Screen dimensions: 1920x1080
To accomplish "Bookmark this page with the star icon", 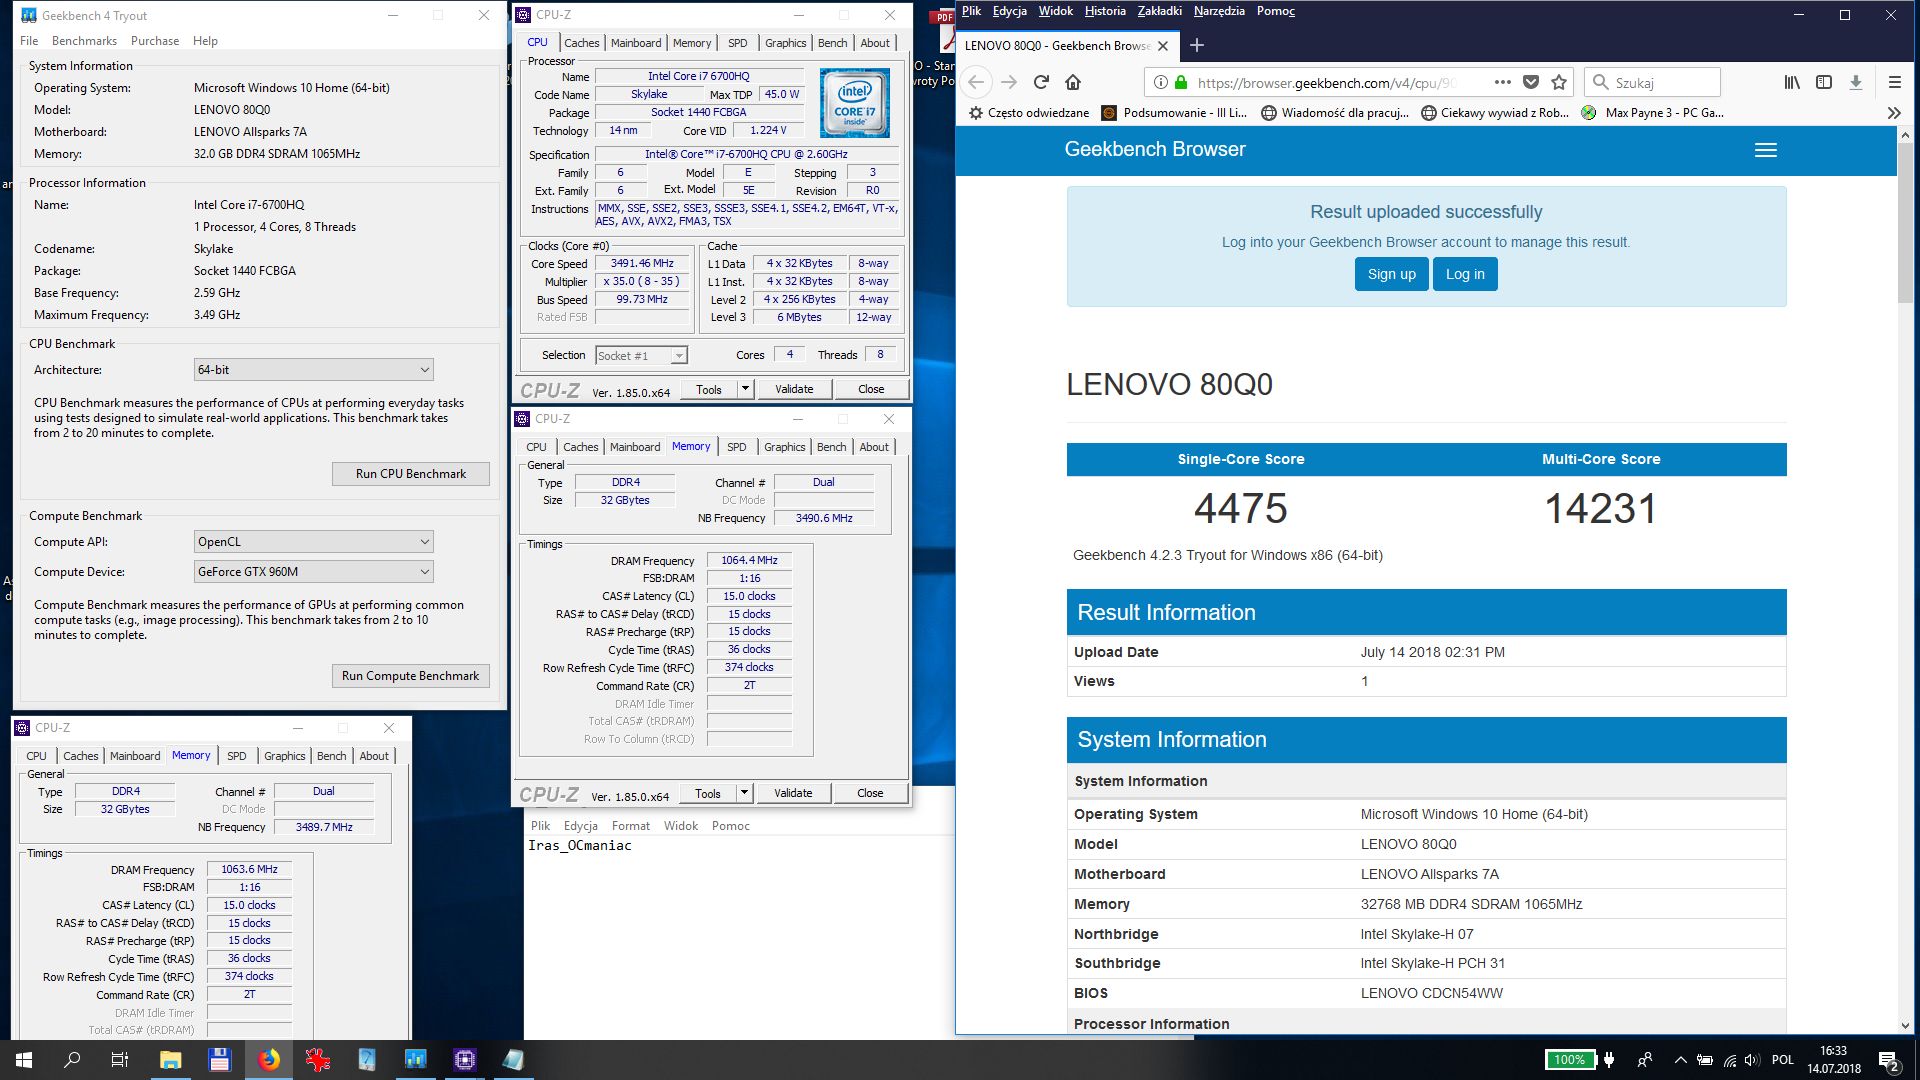I will click(x=1558, y=82).
